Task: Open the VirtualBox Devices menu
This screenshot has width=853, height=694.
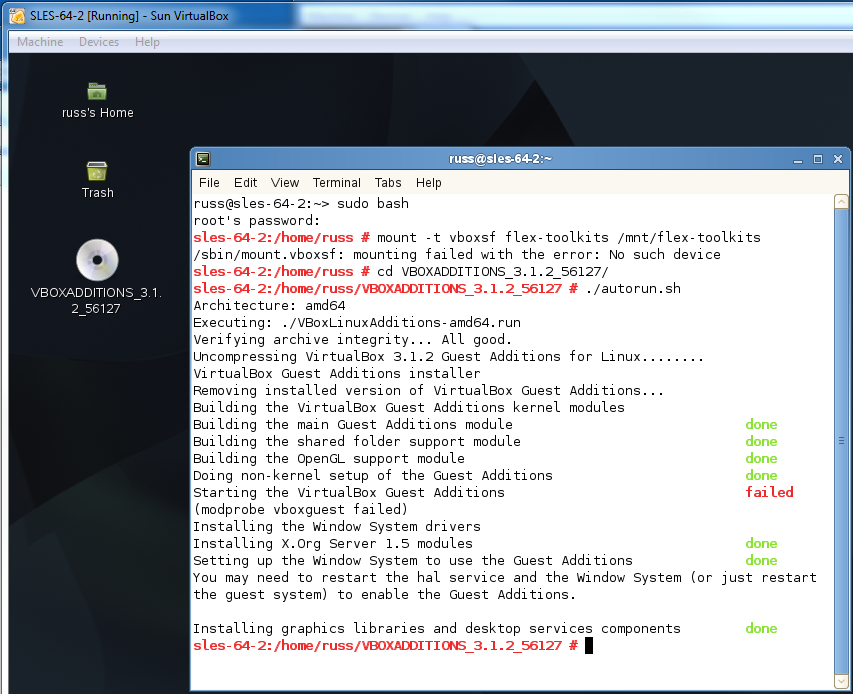Action: (98, 42)
